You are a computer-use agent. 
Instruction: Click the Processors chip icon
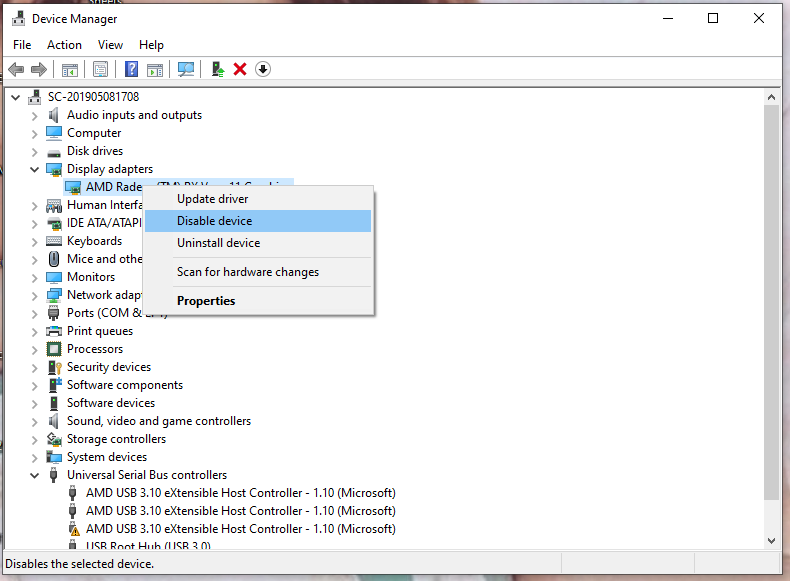pyautogui.click(x=54, y=349)
